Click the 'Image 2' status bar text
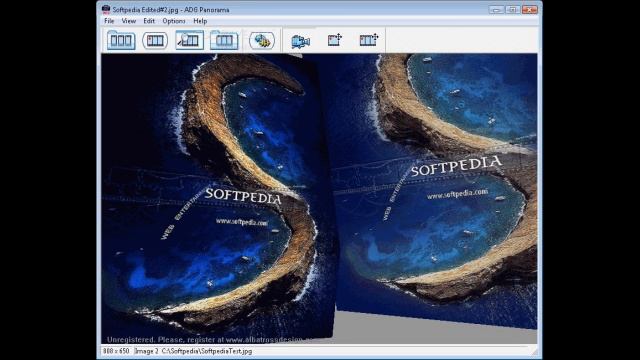 tap(147, 351)
